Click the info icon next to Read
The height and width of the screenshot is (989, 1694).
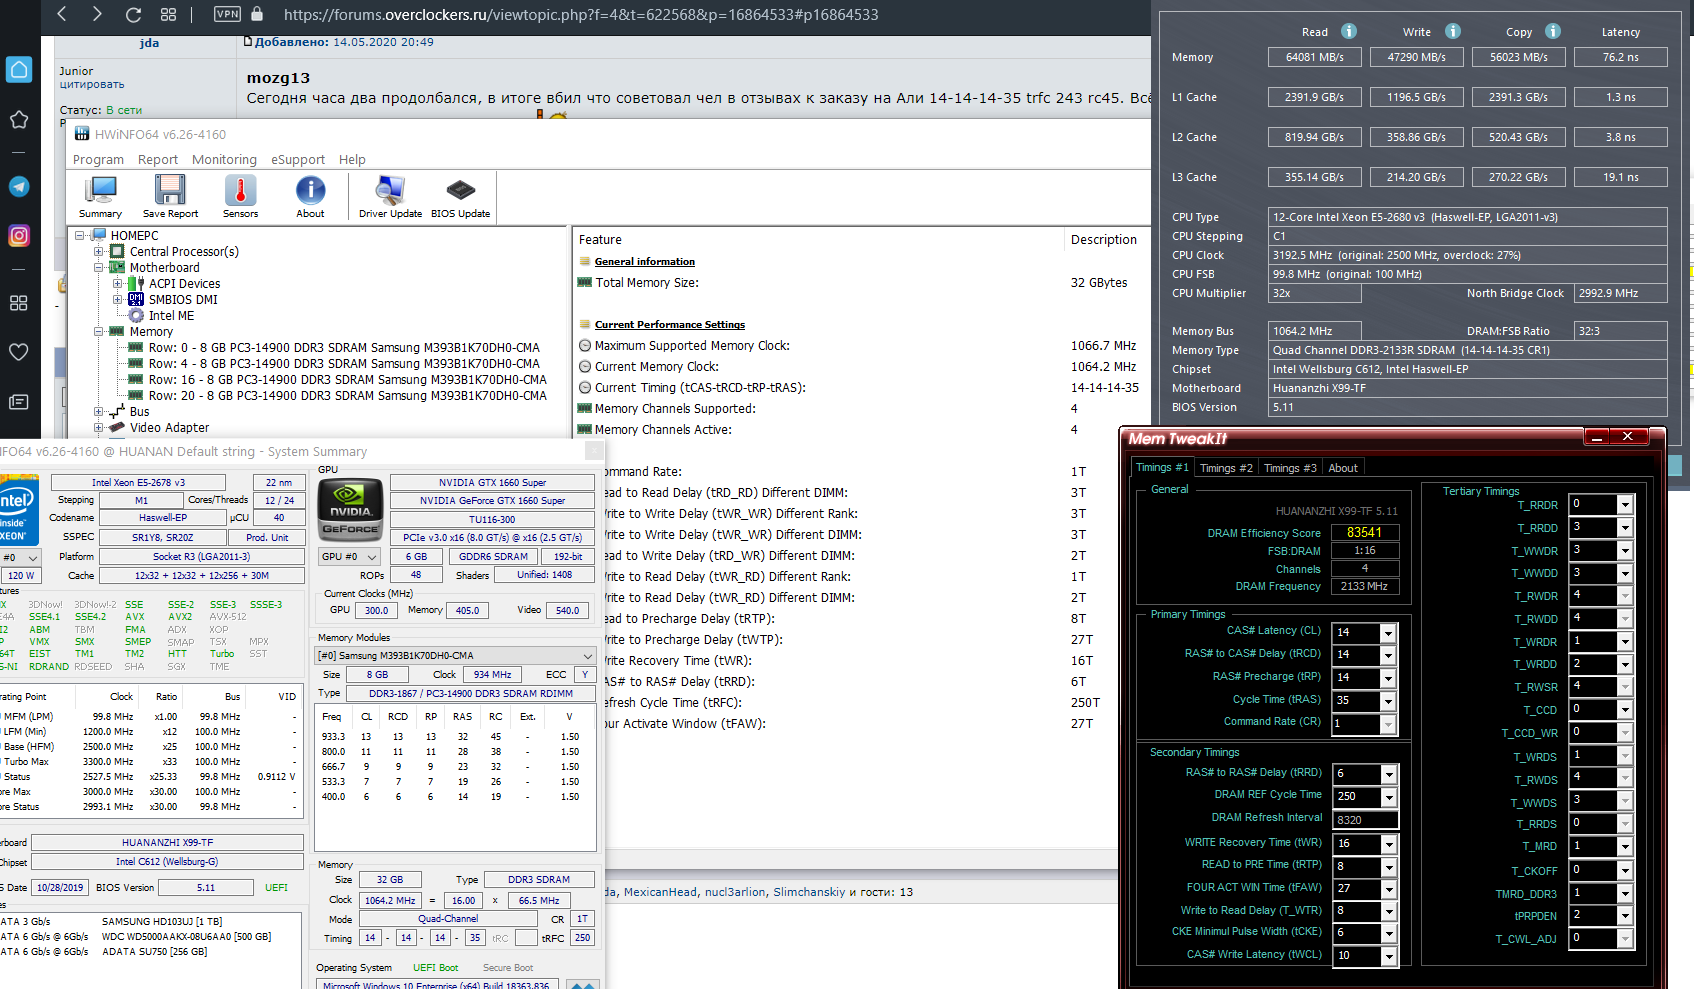pyautogui.click(x=1349, y=32)
